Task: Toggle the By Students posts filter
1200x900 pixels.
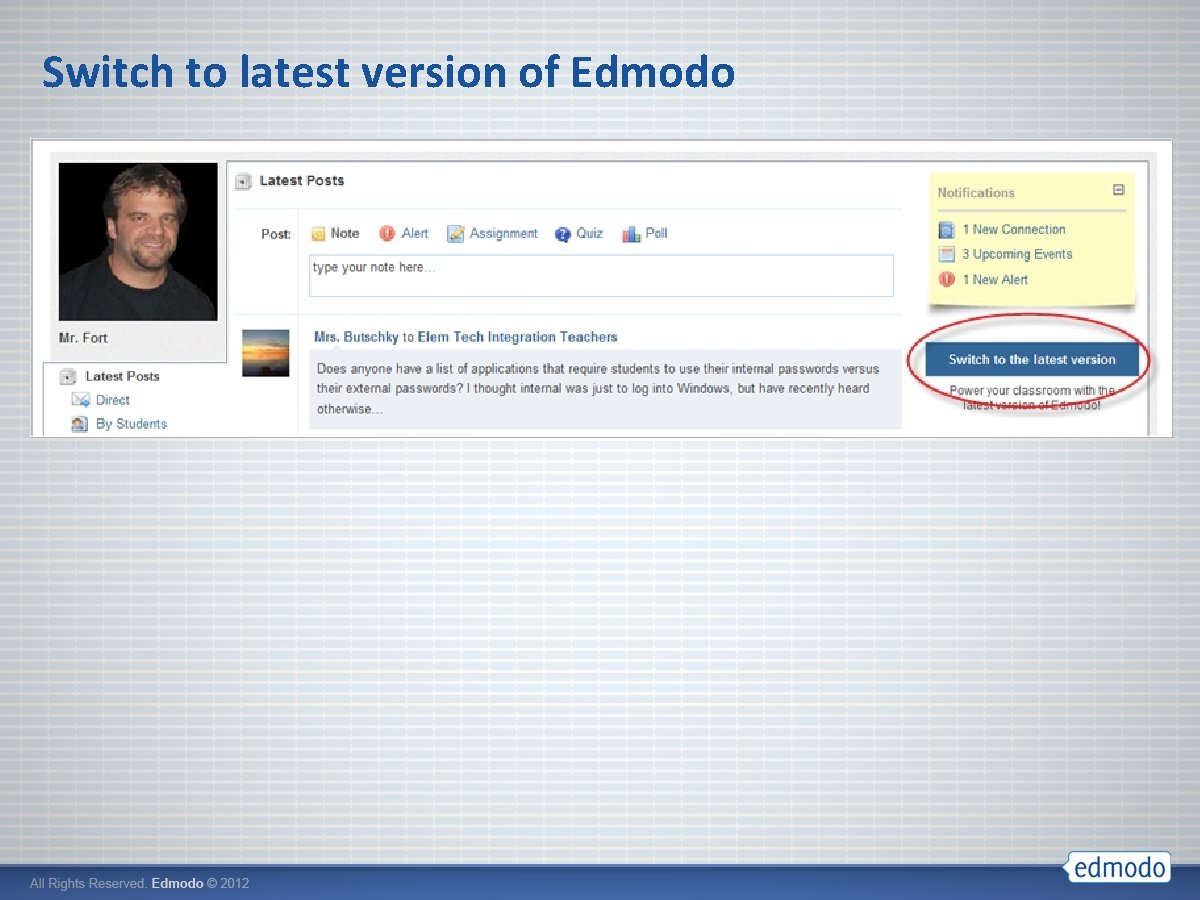Action: click(129, 423)
